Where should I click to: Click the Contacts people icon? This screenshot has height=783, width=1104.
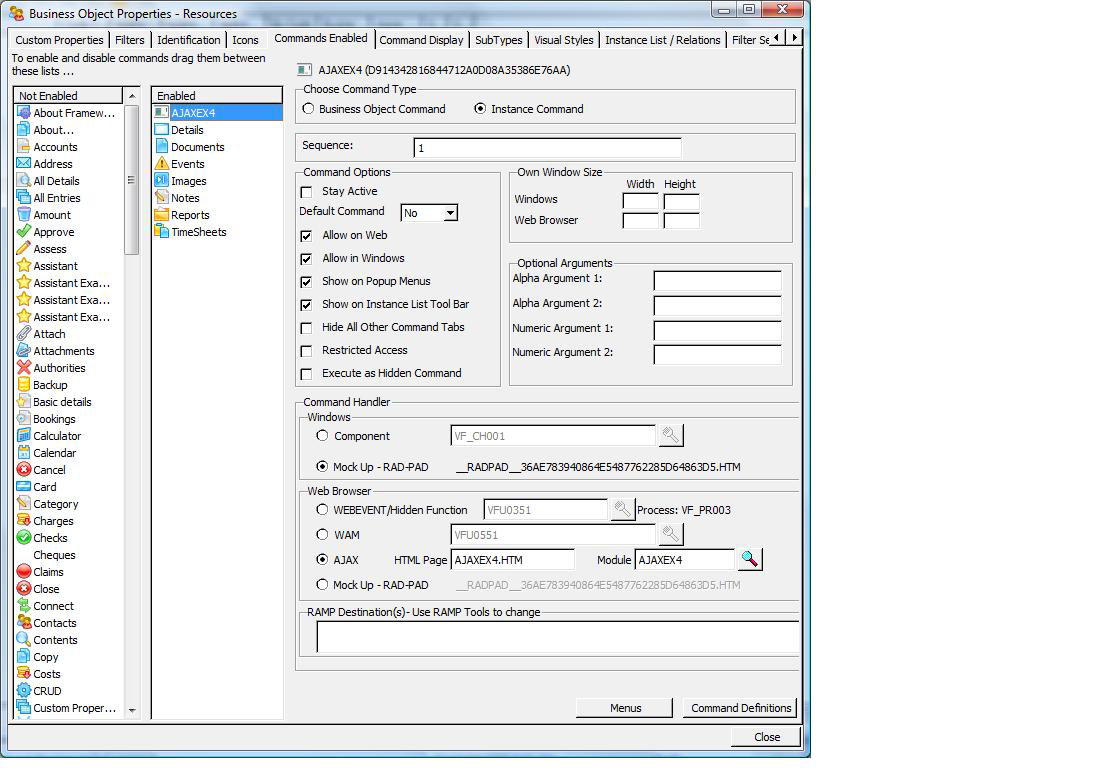click(x=24, y=622)
